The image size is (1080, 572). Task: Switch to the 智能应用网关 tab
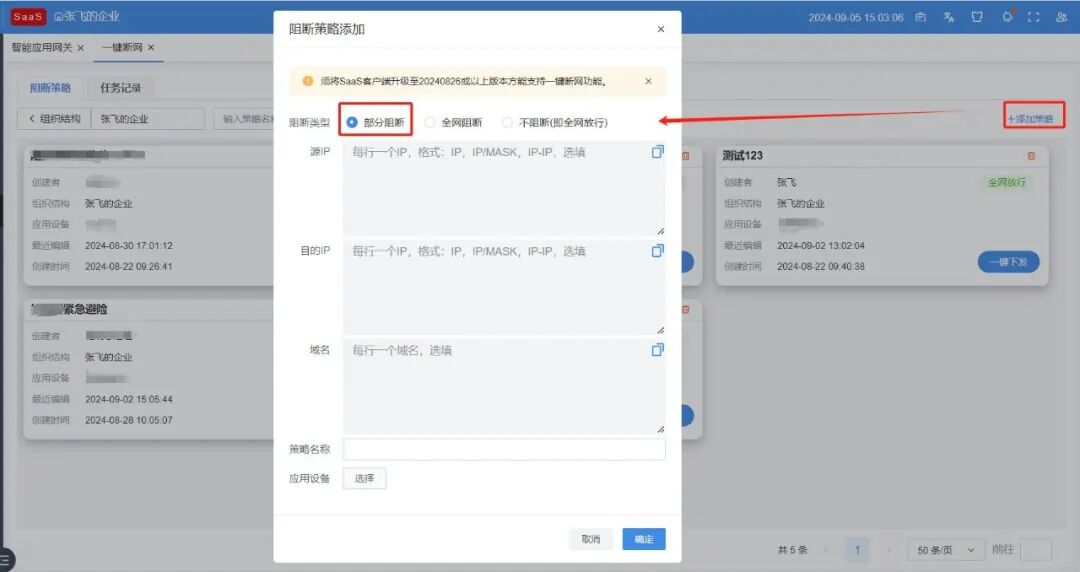(x=42, y=48)
